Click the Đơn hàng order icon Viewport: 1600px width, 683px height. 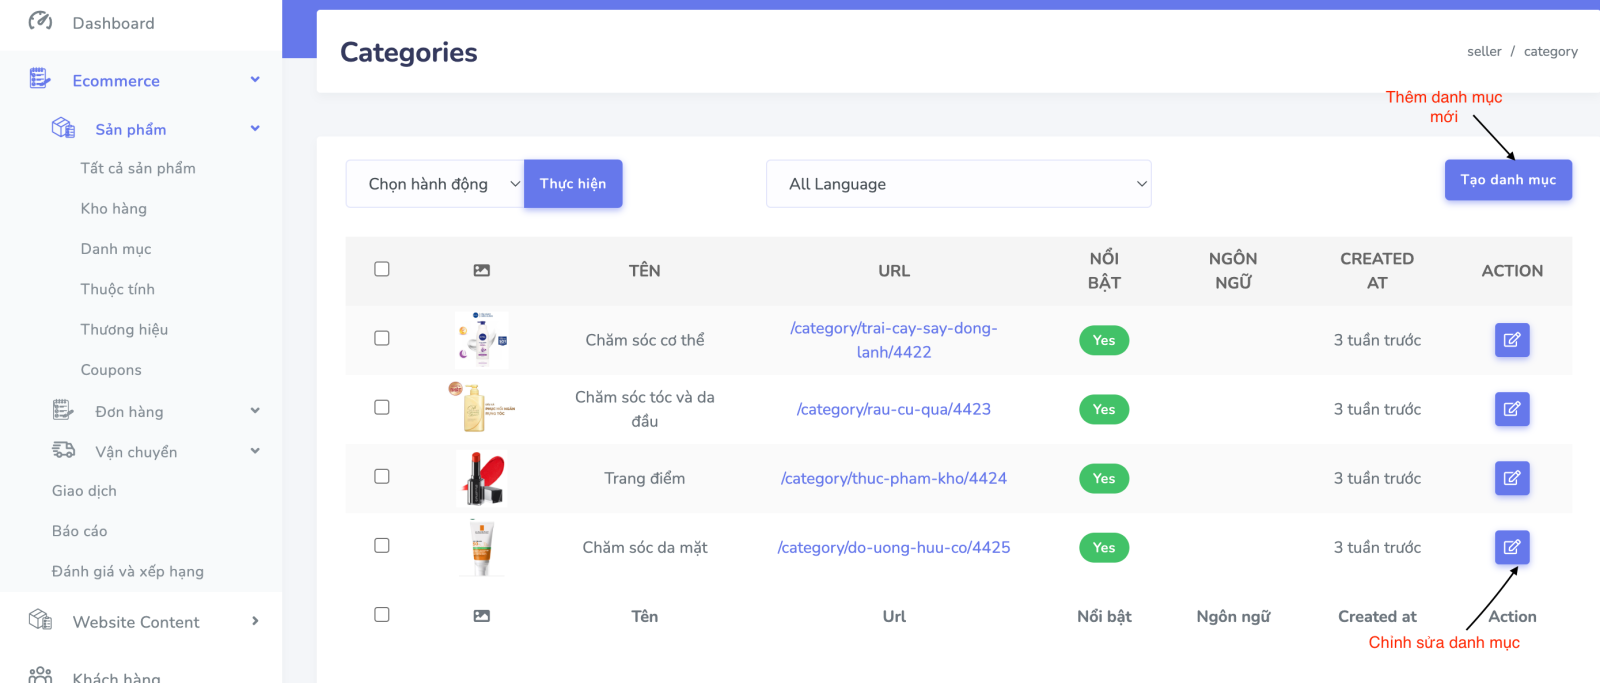tap(63, 410)
